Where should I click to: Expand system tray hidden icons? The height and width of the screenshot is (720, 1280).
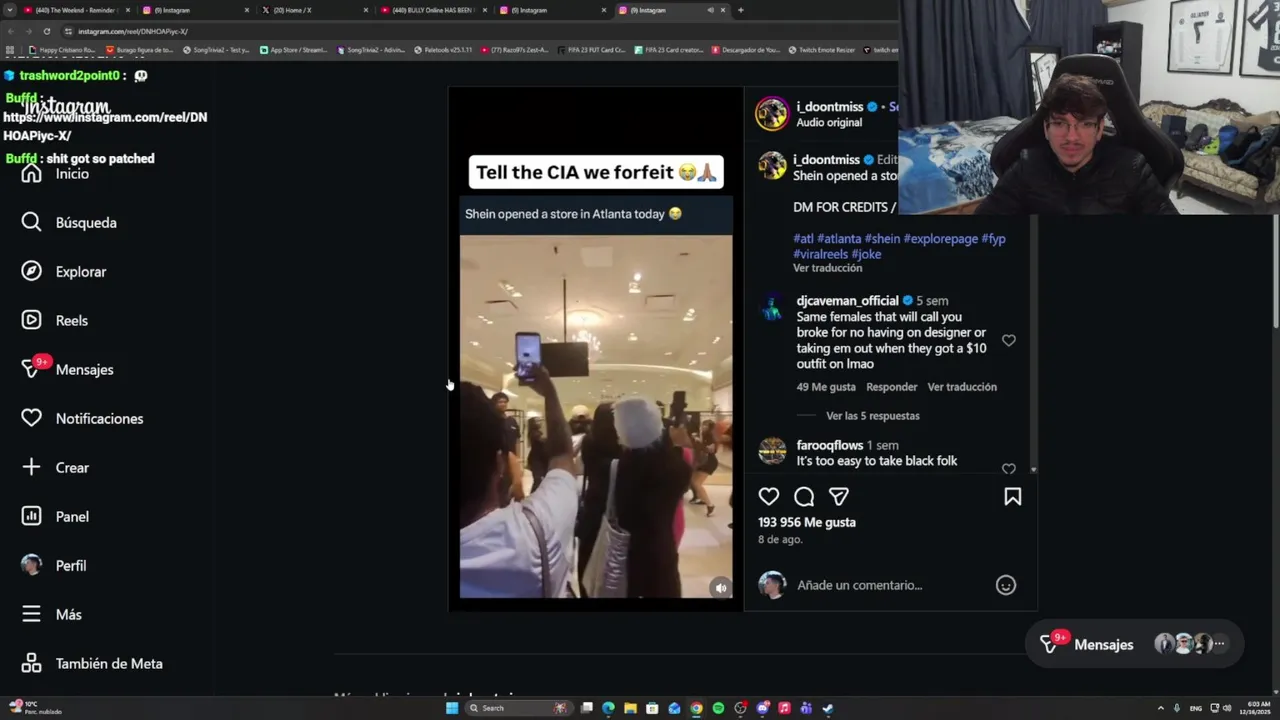1161,708
